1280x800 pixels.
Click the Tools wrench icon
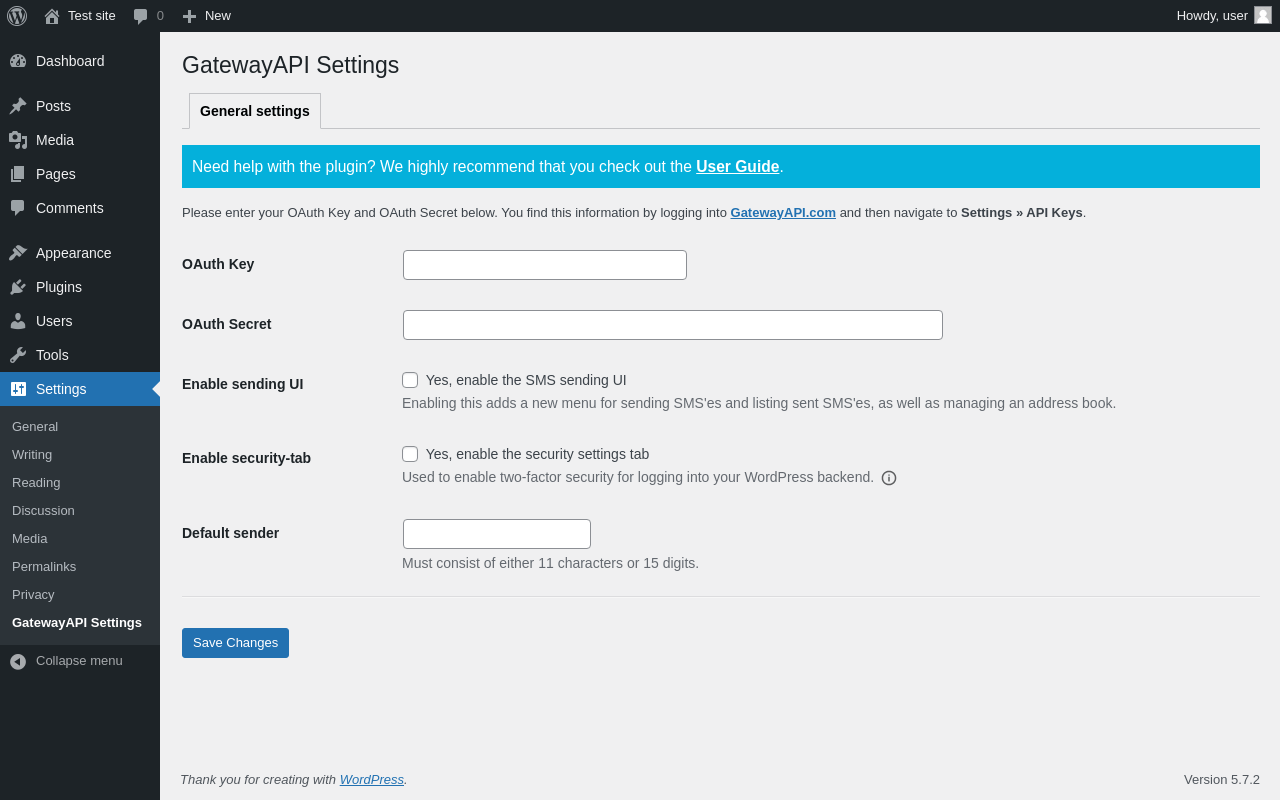(18, 355)
